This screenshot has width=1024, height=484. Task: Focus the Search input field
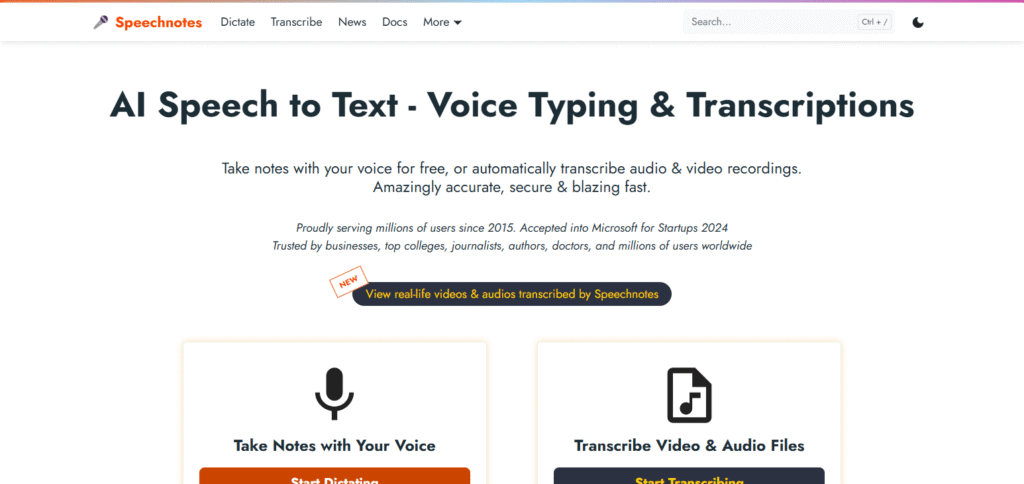click(789, 22)
